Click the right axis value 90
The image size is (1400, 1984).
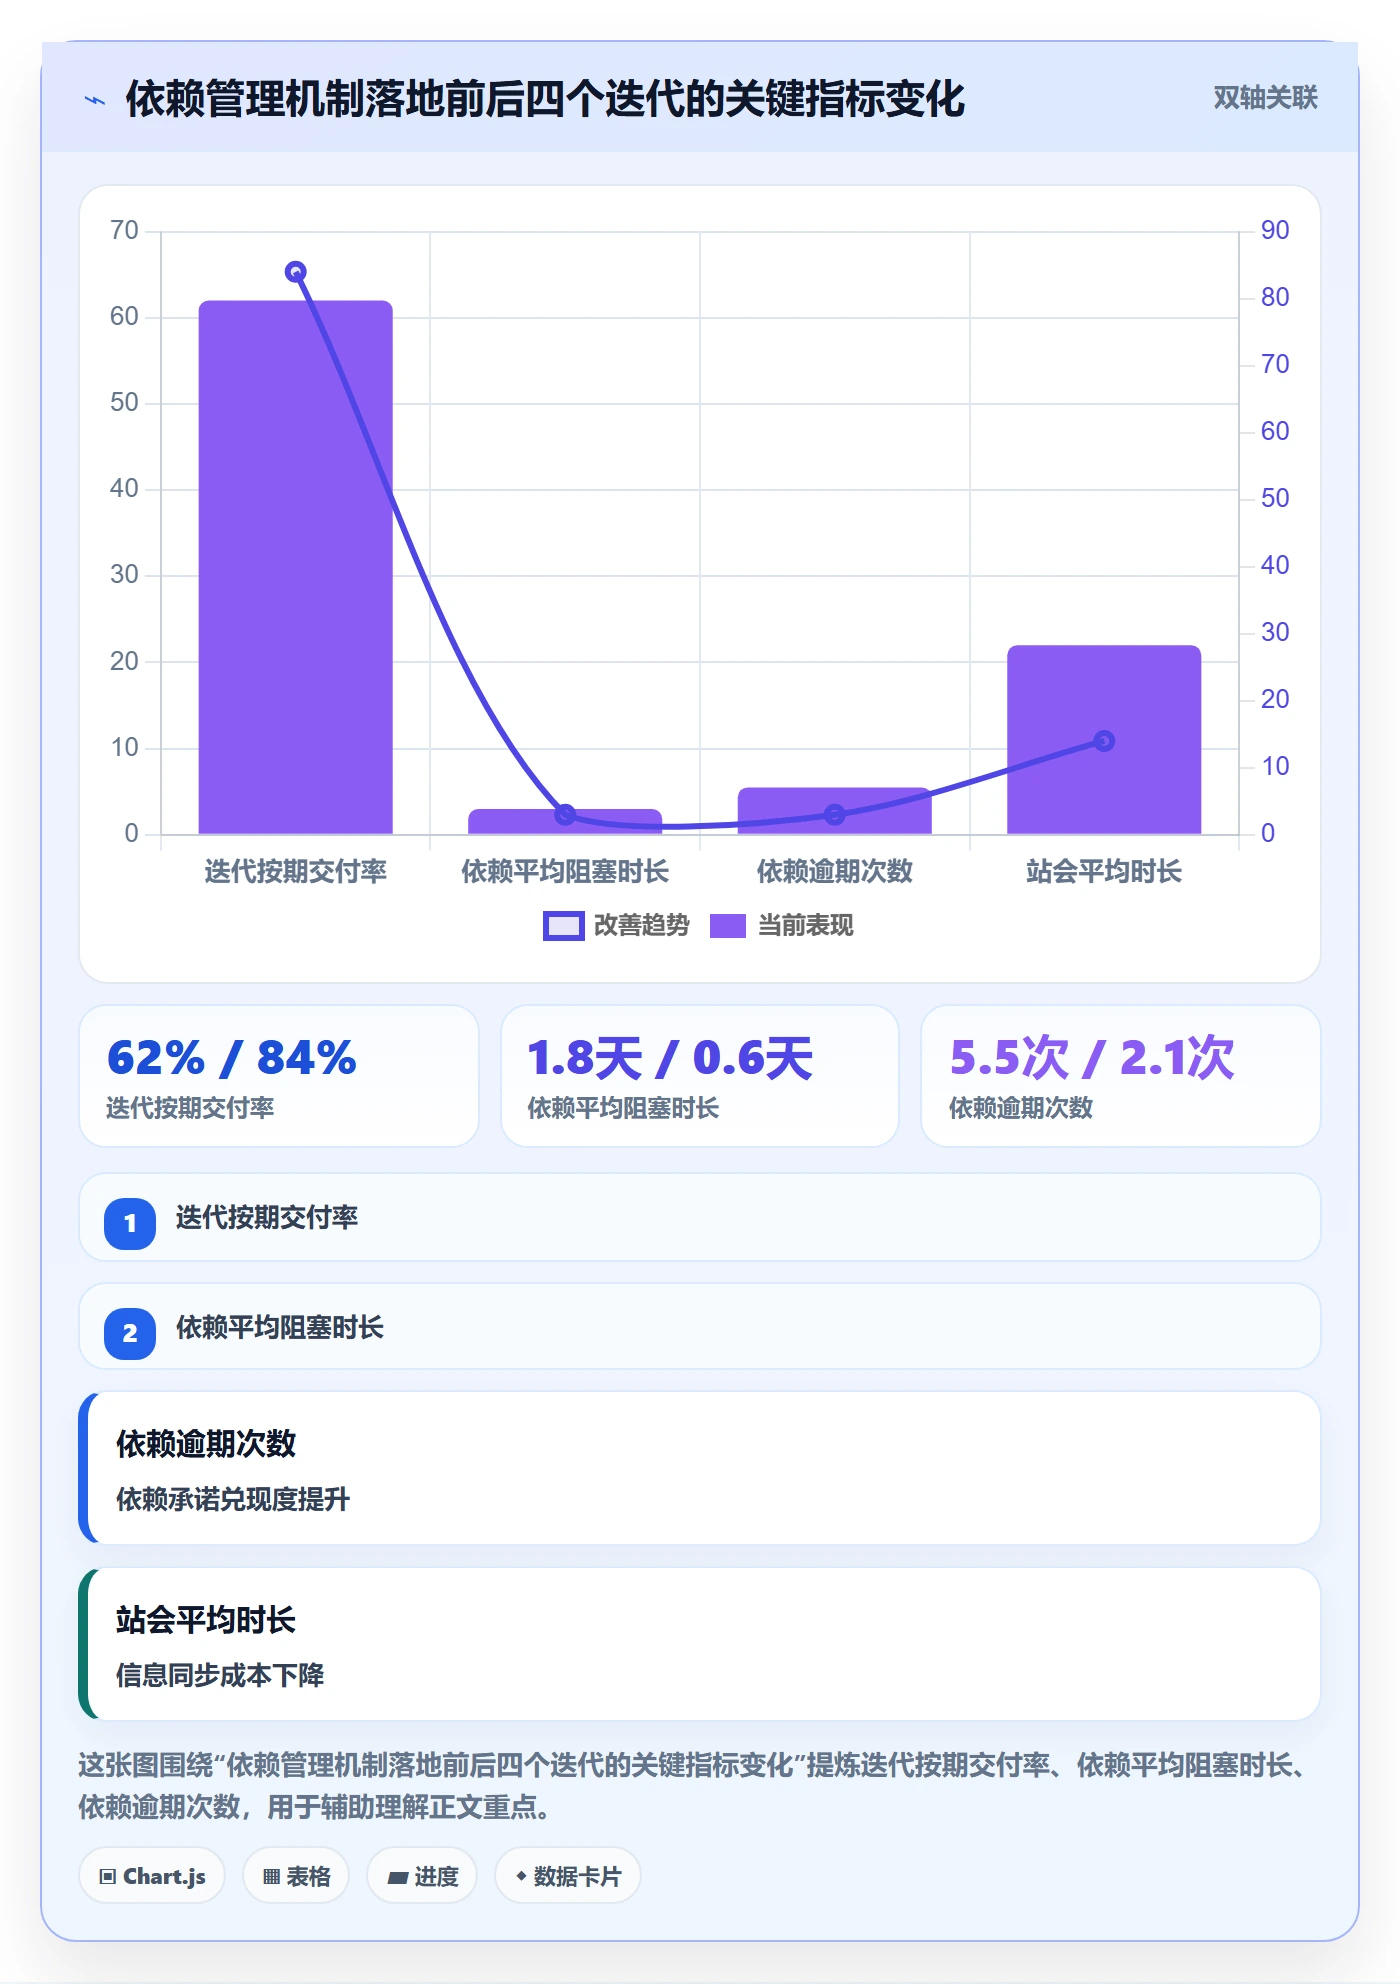point(1275,230)
